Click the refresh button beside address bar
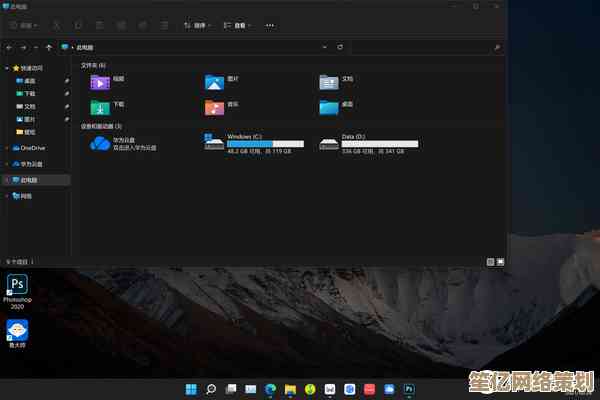 (x=340, y=47)
